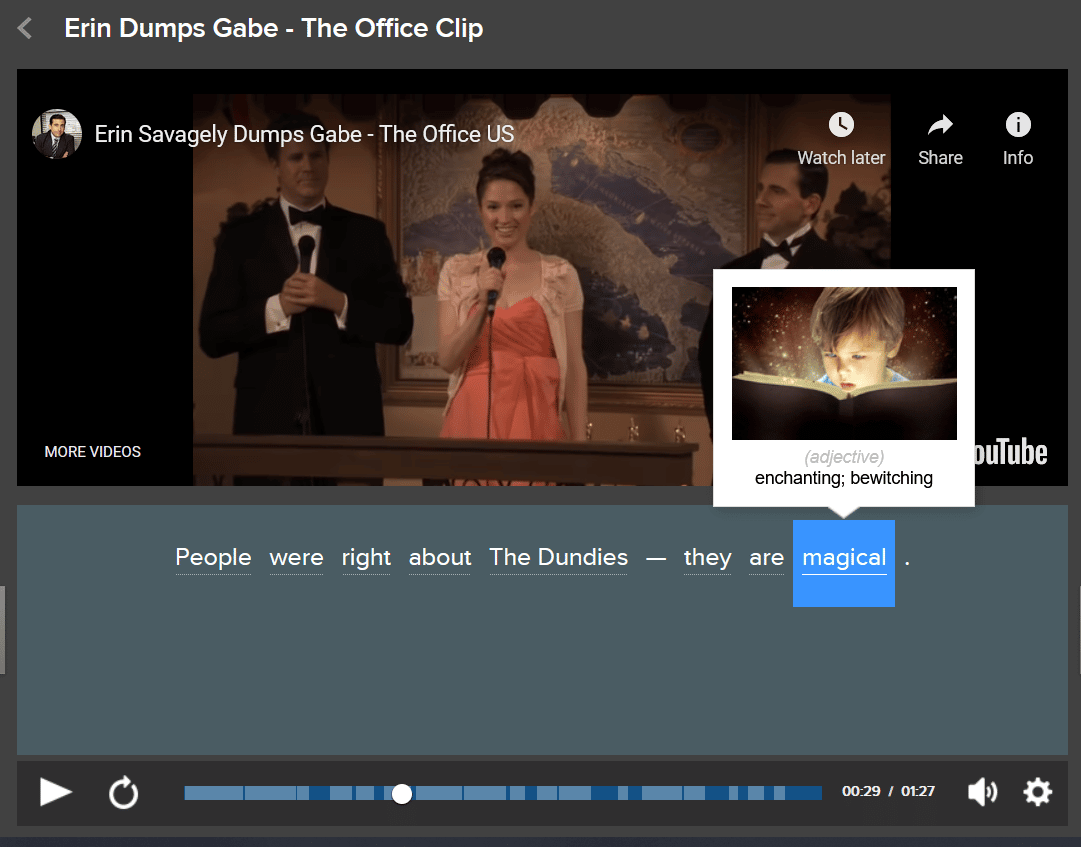
Task: Click the Watch later clock icon
Action: point(841,125)
